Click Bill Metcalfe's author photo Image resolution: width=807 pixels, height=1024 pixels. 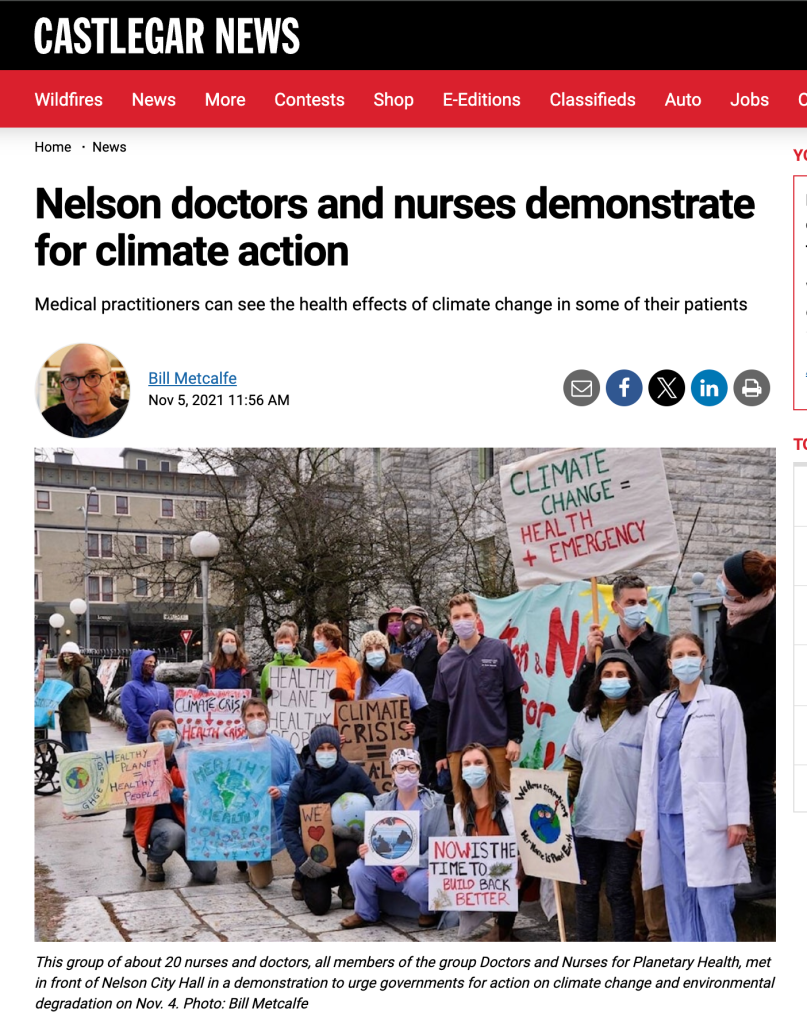[82, 390]
